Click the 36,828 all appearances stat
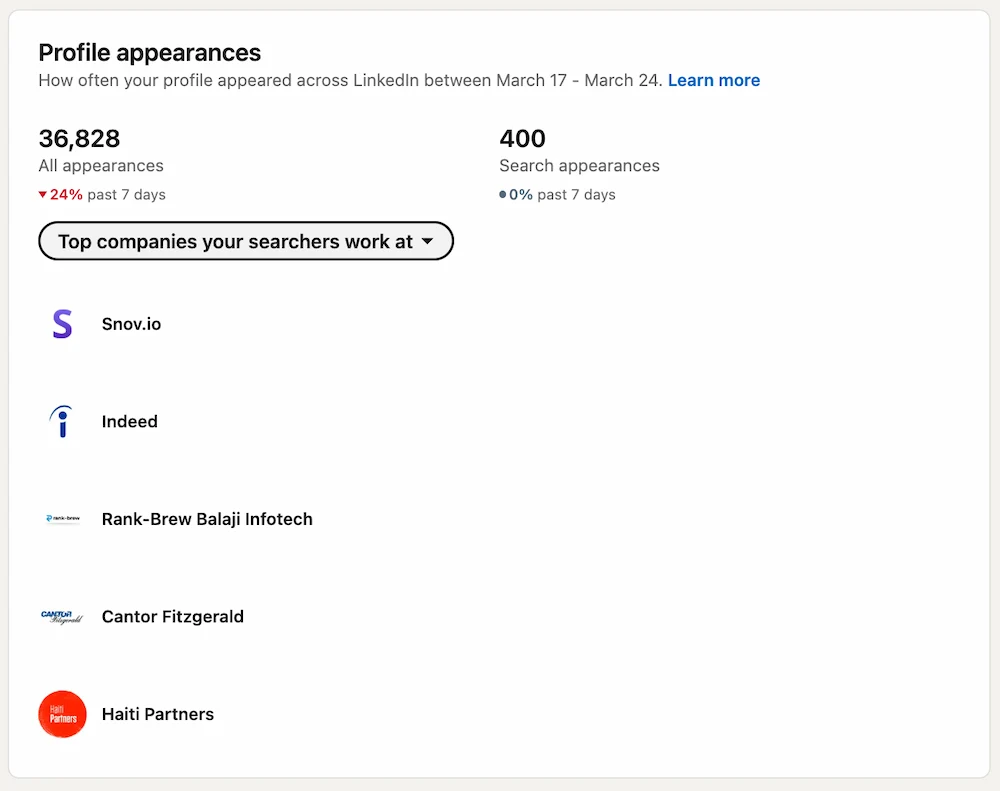 (x=79, y=139)
